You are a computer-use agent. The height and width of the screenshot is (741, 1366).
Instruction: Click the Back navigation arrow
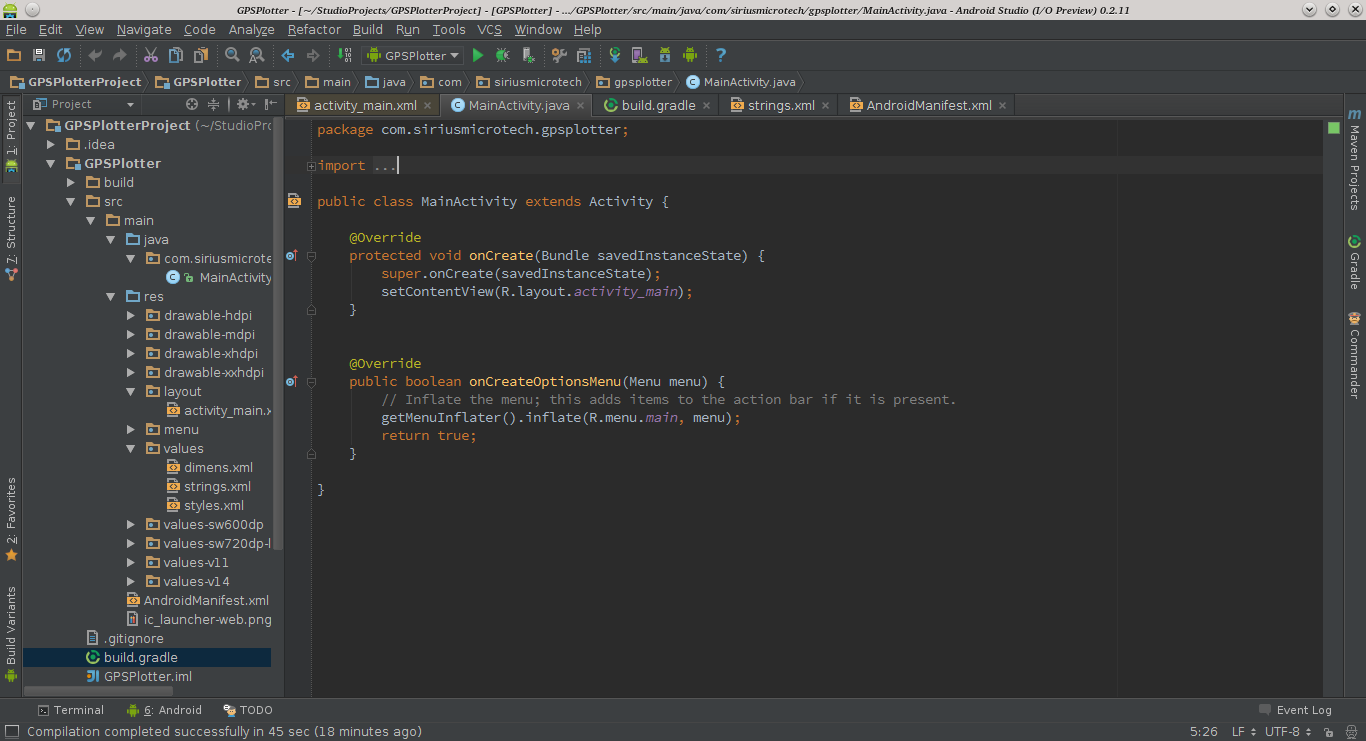click(288, 55)
